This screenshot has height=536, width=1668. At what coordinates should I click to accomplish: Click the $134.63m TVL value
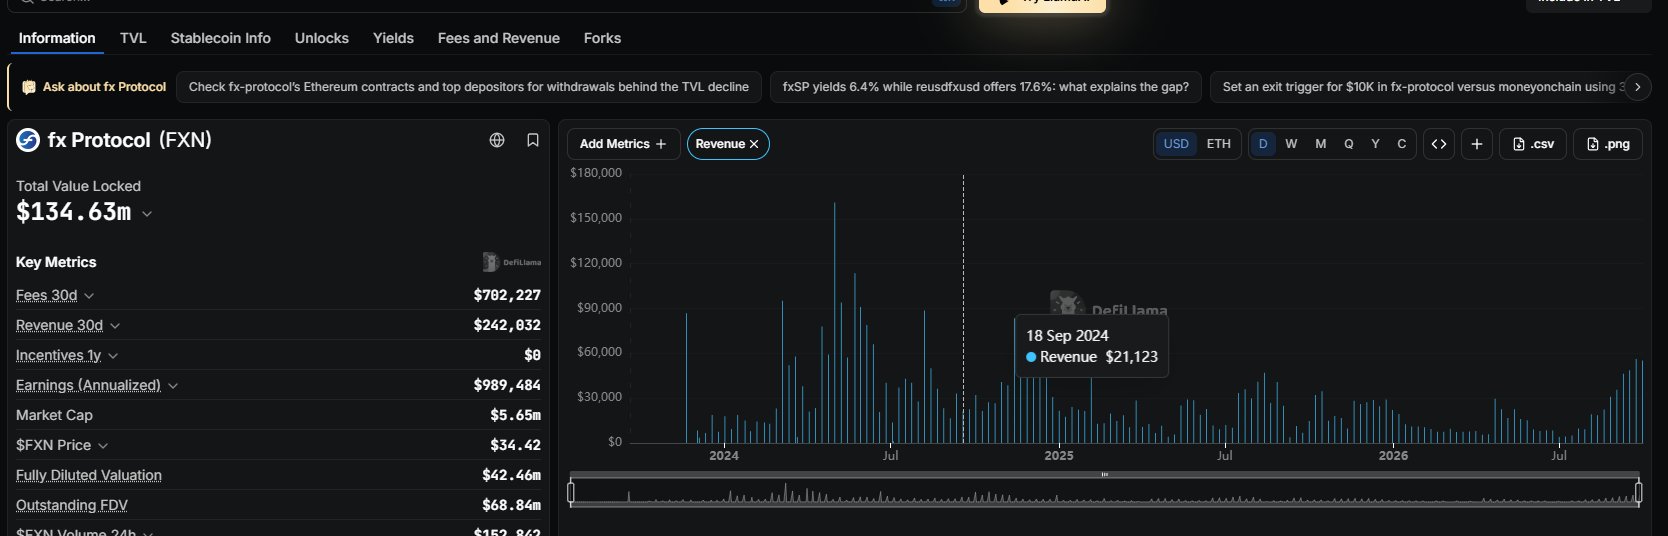(74, 212)
